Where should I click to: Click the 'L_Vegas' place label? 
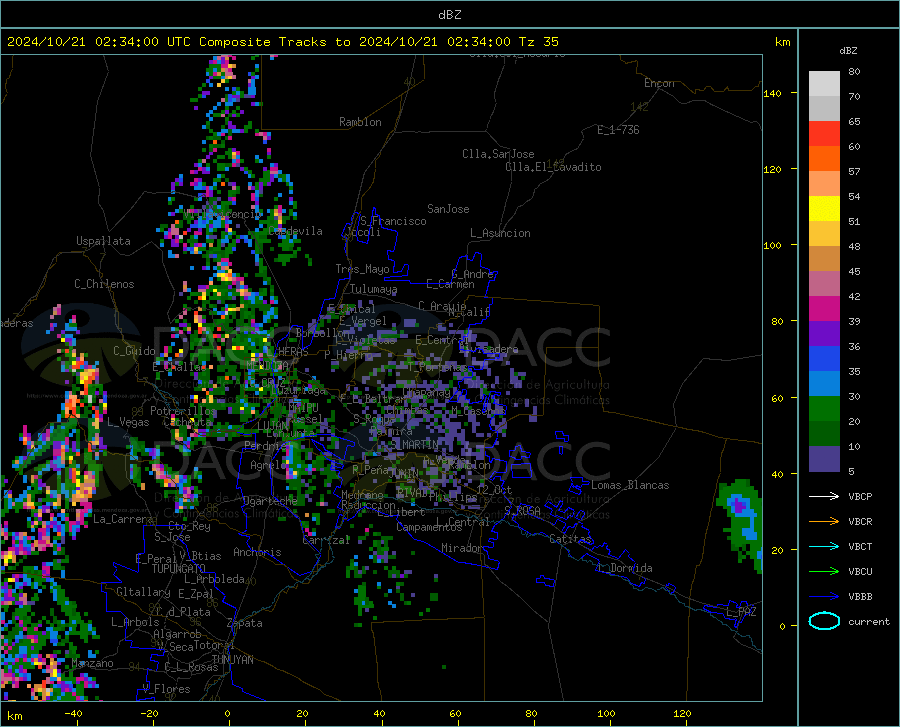tap(128, 422)
